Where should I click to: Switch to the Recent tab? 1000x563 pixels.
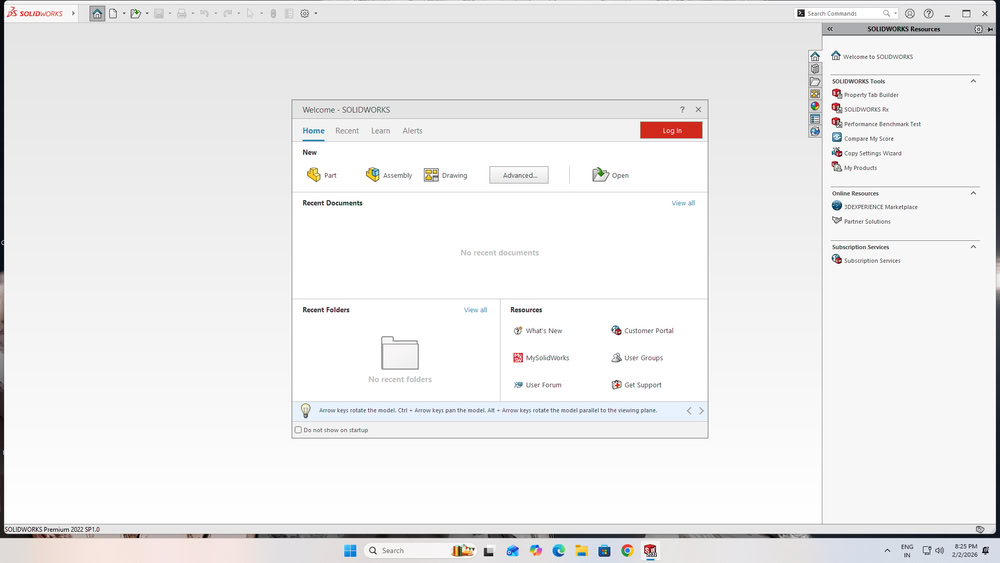point(347,131)
